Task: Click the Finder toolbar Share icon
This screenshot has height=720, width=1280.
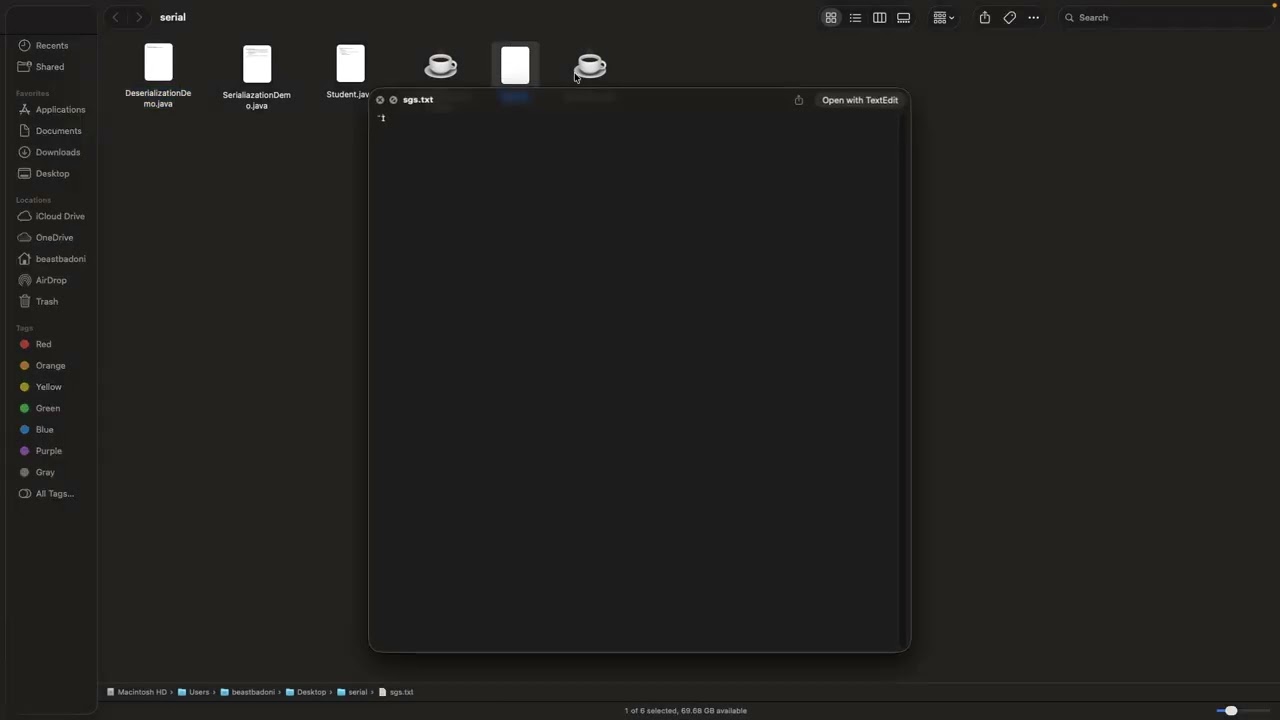Action: click(985, 17)
